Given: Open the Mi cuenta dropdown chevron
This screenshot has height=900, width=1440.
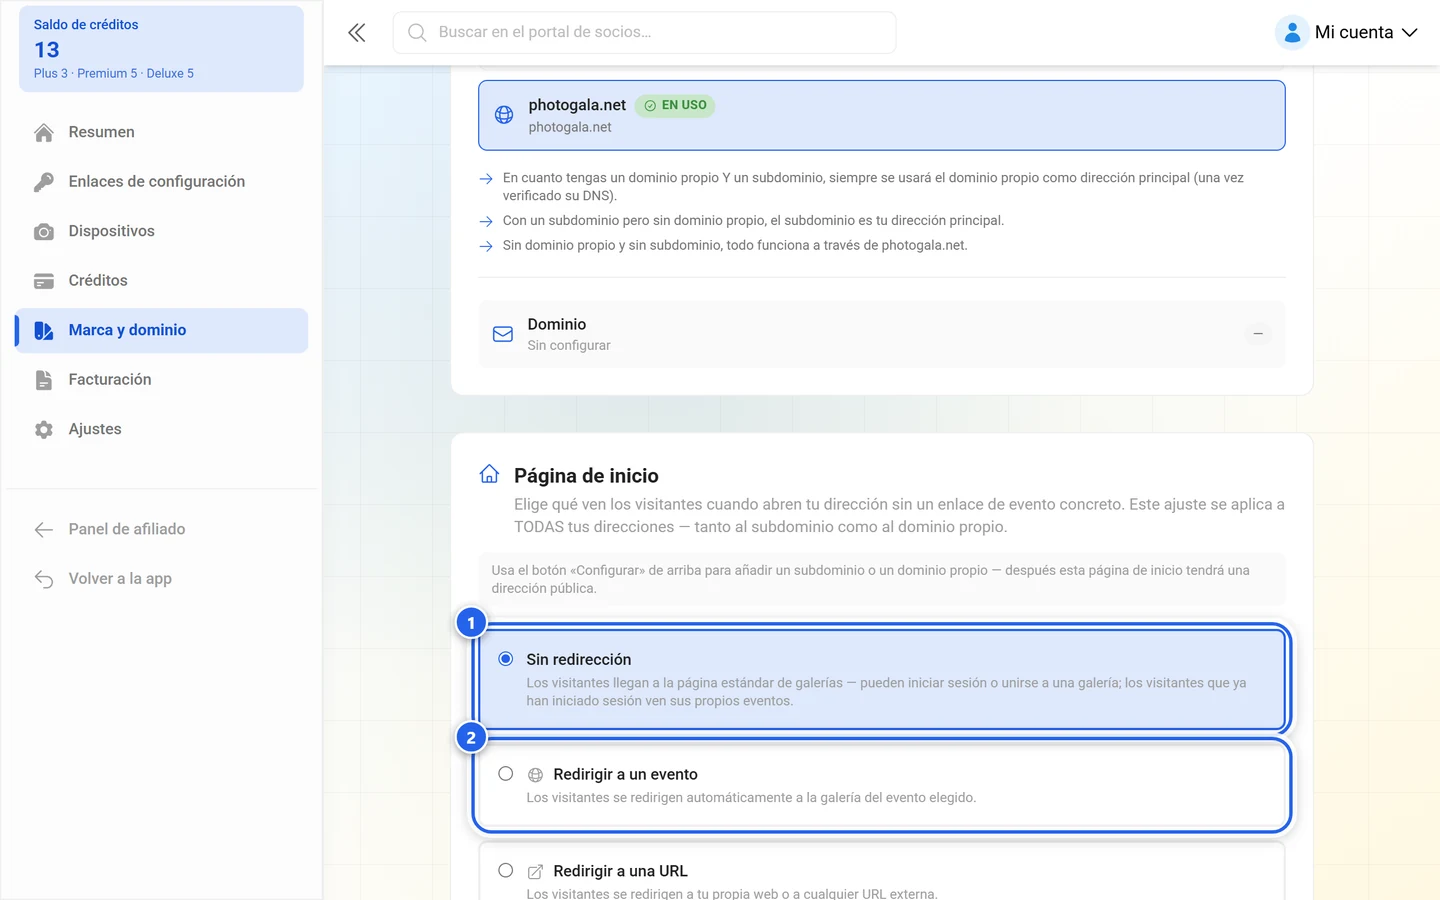Looking at the screenshot, I should 1410,33.
